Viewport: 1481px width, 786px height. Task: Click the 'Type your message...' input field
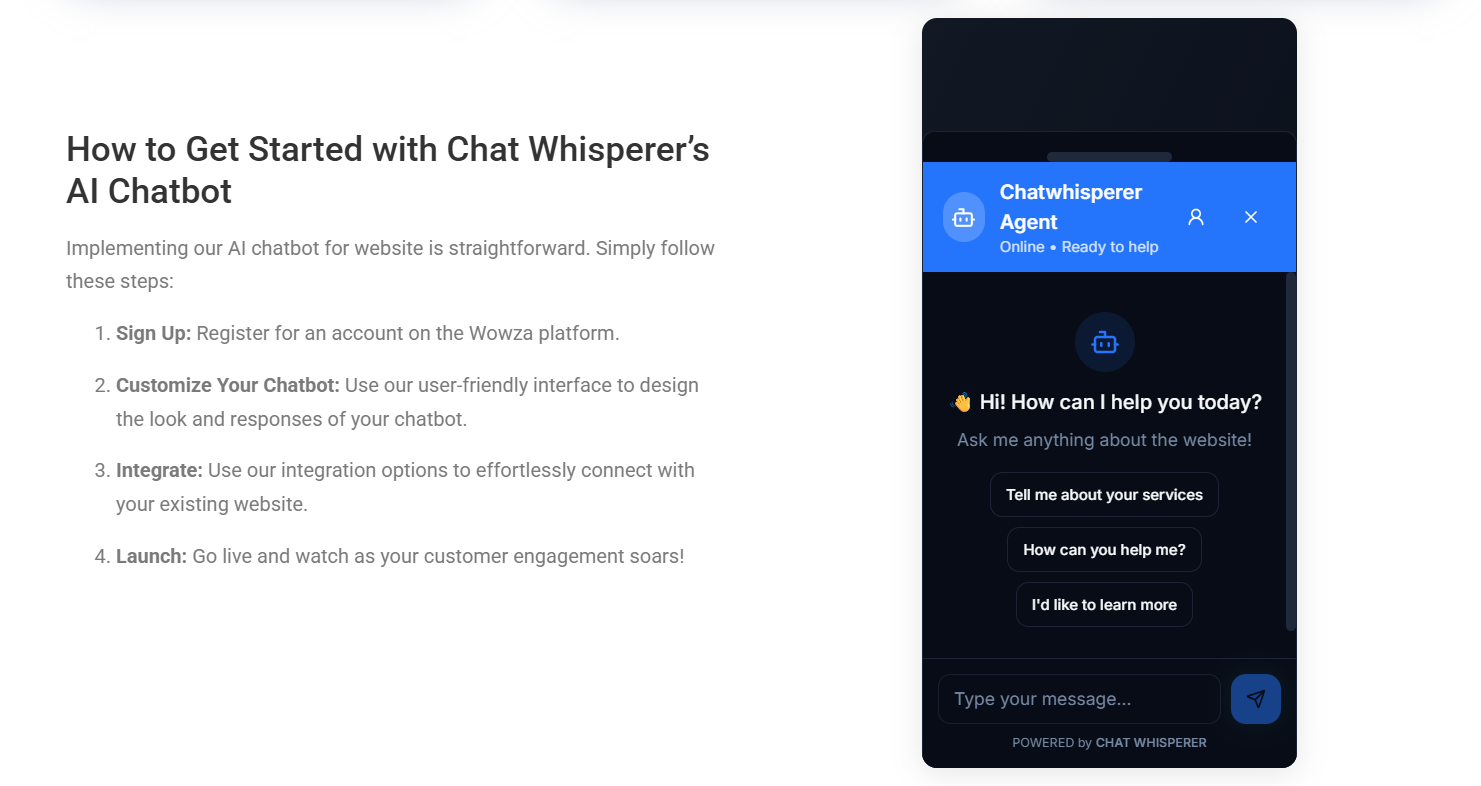(1079, 698)
